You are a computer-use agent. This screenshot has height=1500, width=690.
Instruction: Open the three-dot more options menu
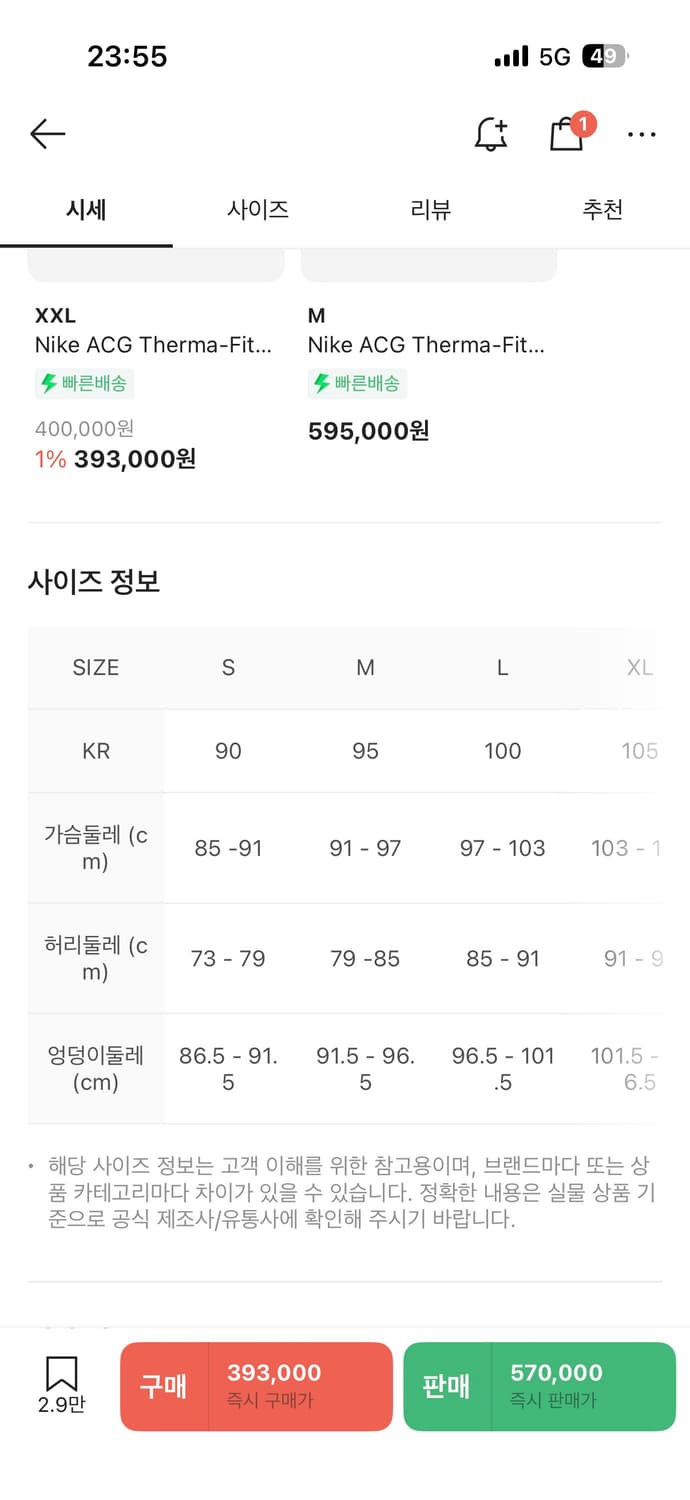(641, 134)
